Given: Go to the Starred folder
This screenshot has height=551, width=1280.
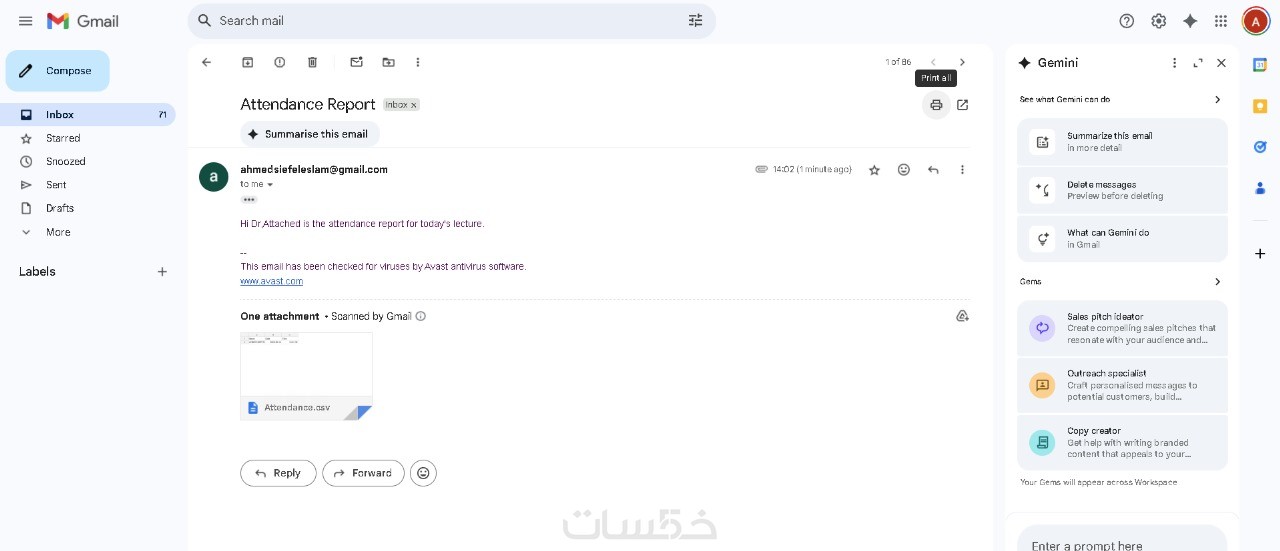Looking at the screenshot, I should [x=63, y=138].
